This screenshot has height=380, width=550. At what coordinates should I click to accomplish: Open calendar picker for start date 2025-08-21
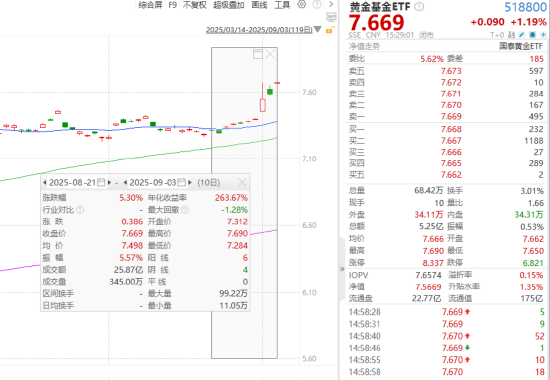pyautogui.click(x=101, y=182)
